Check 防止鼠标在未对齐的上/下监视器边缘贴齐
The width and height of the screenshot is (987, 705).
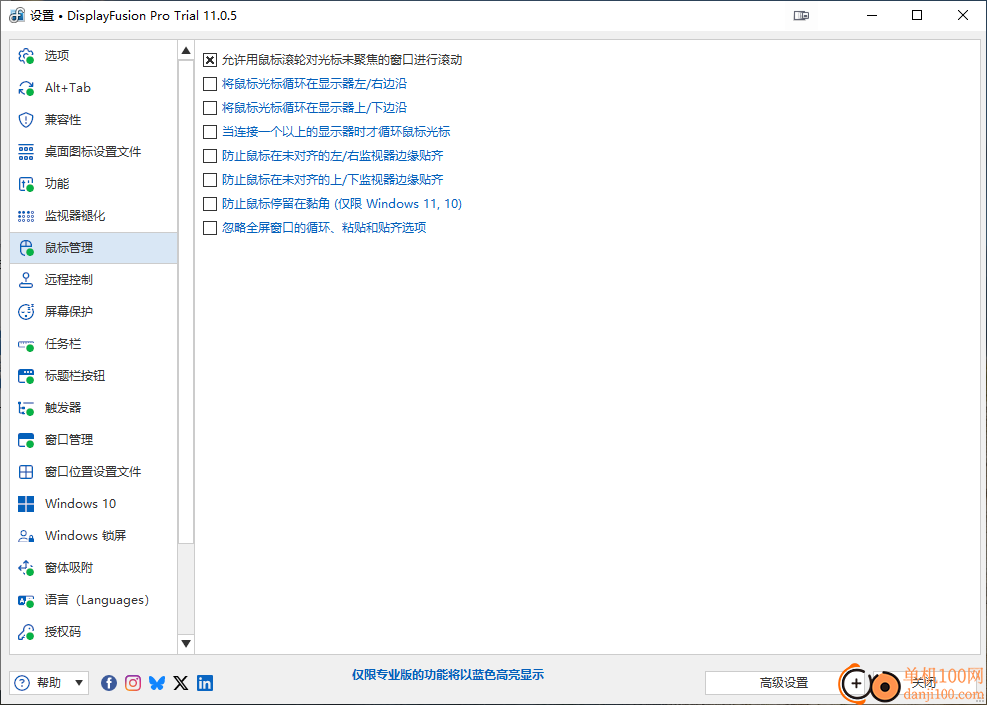[x=210, y=179]
